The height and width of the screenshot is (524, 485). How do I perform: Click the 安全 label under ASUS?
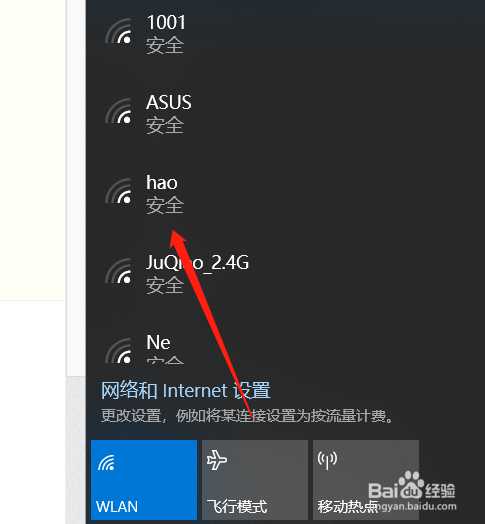point(165,125)
